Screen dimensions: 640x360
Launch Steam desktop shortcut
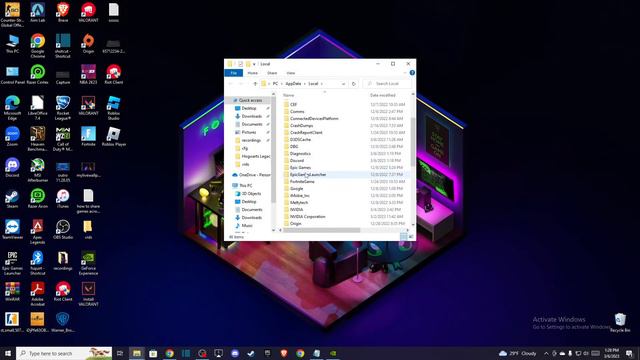point(12,199)
